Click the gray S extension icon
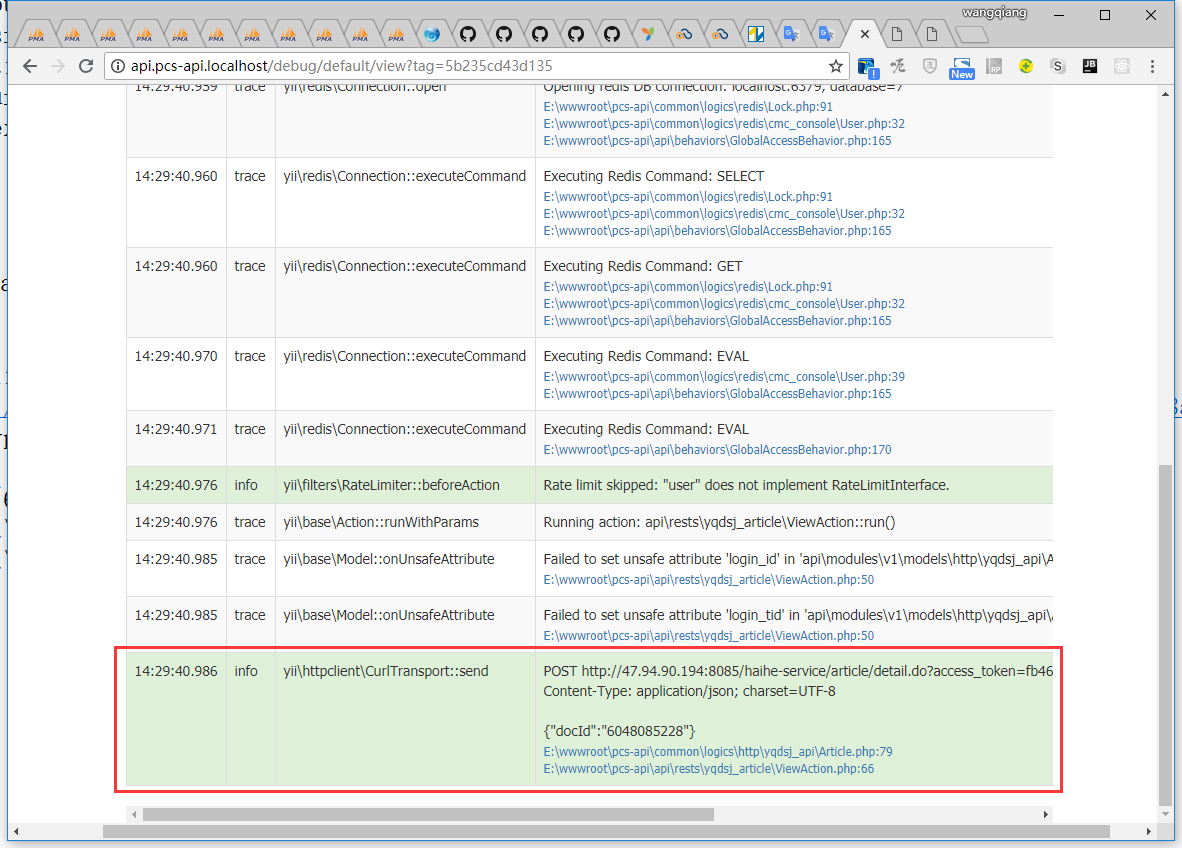This screenshot has height=848, width=1182. (x=1058, y=67)
